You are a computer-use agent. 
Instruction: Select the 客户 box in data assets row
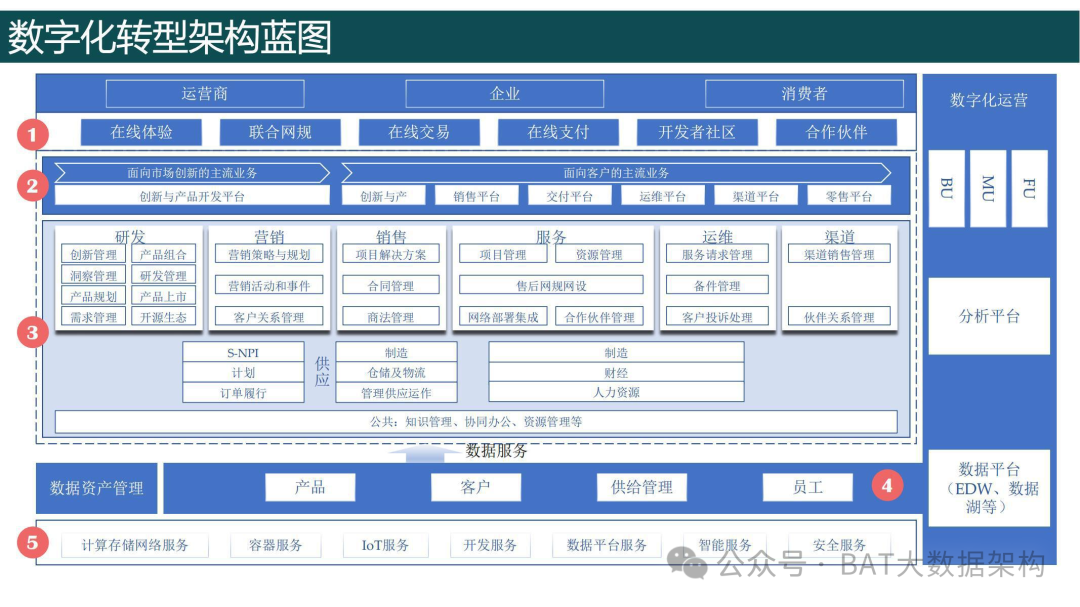click(475, 487)
